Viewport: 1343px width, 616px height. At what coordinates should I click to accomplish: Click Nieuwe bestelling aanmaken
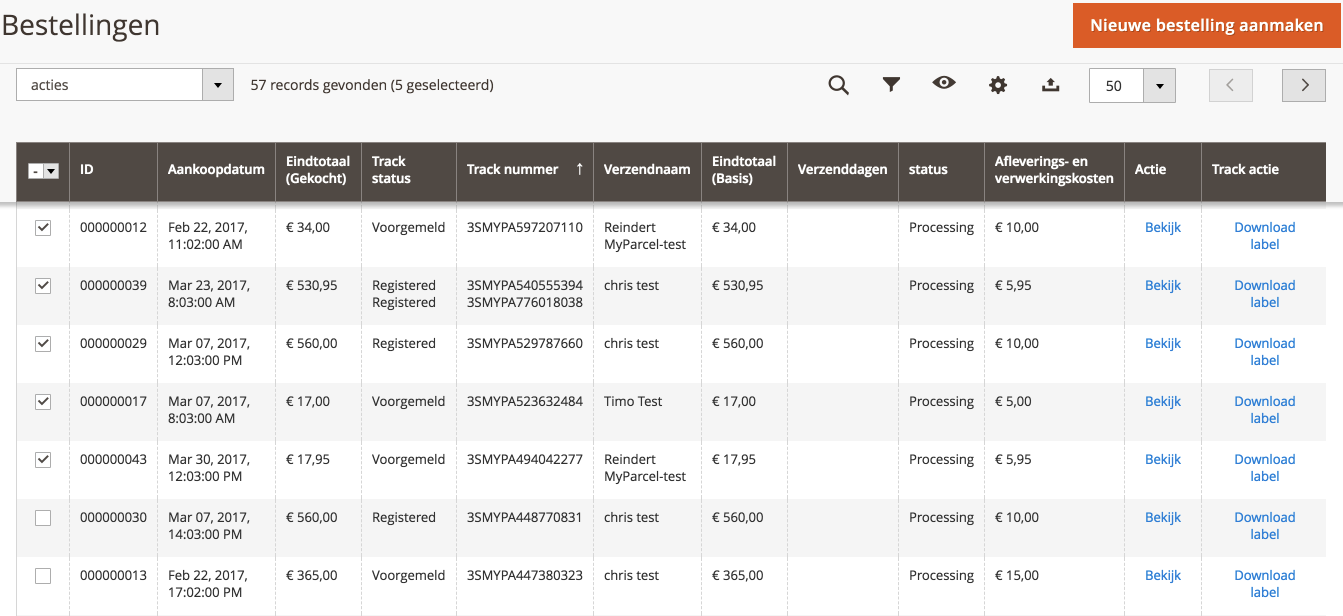[1207, 25]
